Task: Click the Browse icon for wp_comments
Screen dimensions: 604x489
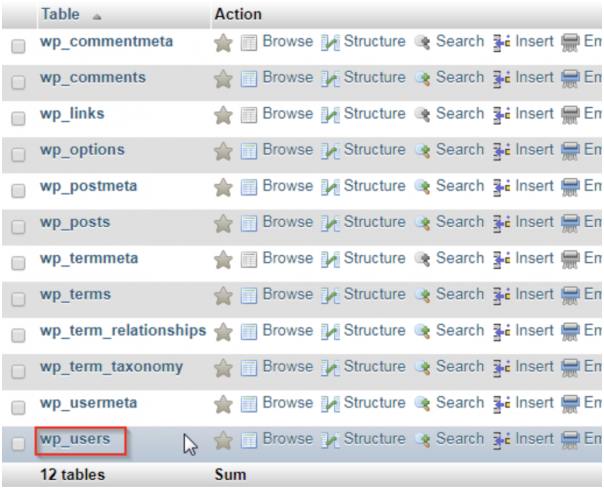Action: 249,79
